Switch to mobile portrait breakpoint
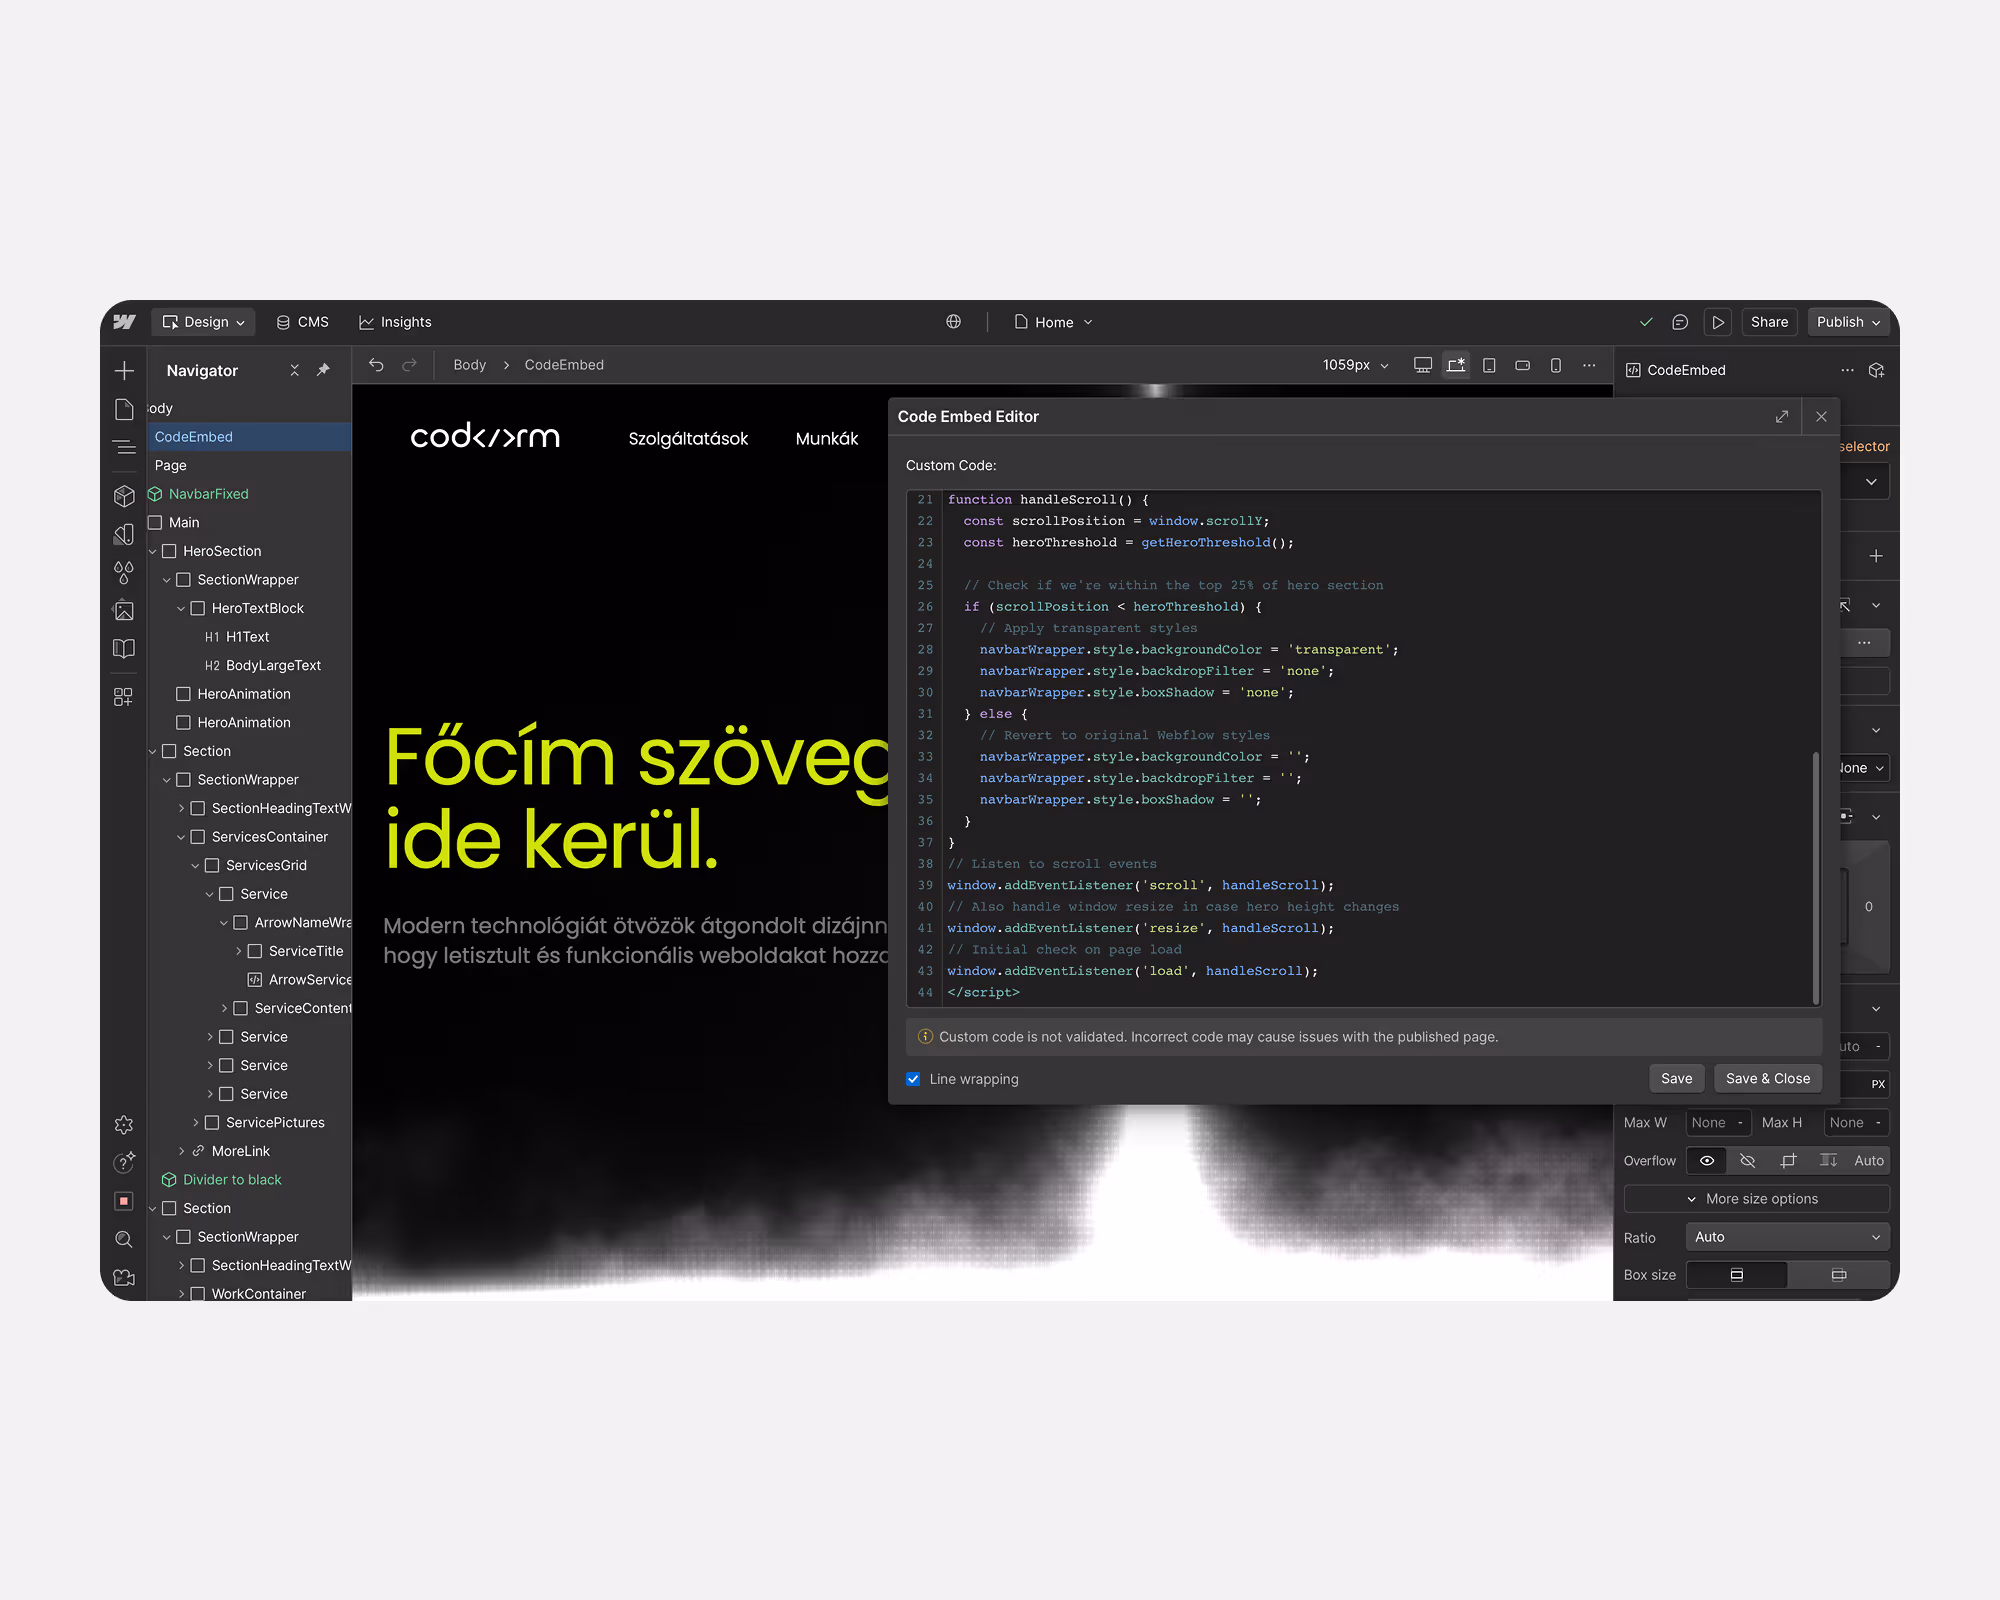This screenshot has width=2000, height=1600. [1556, 365]
